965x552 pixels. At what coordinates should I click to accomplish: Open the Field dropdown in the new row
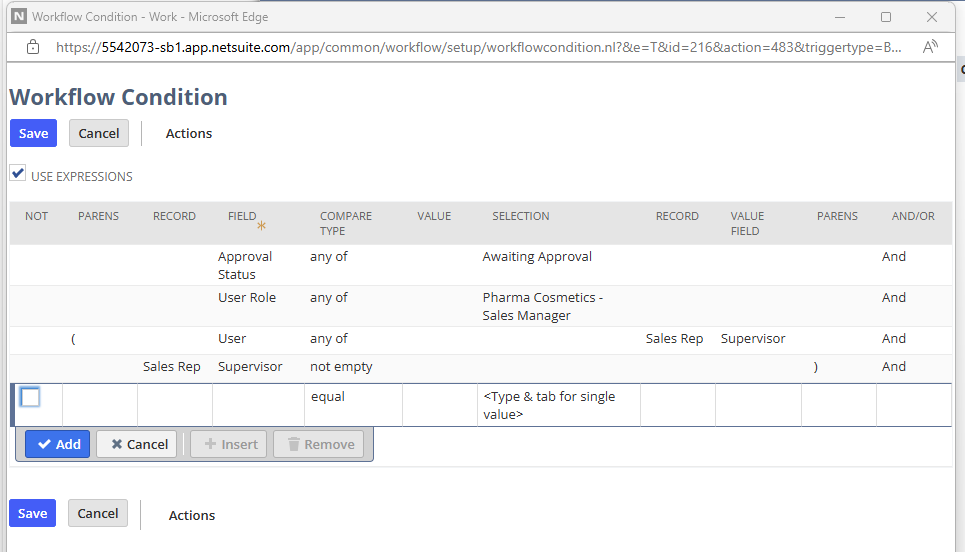point(258,404)
